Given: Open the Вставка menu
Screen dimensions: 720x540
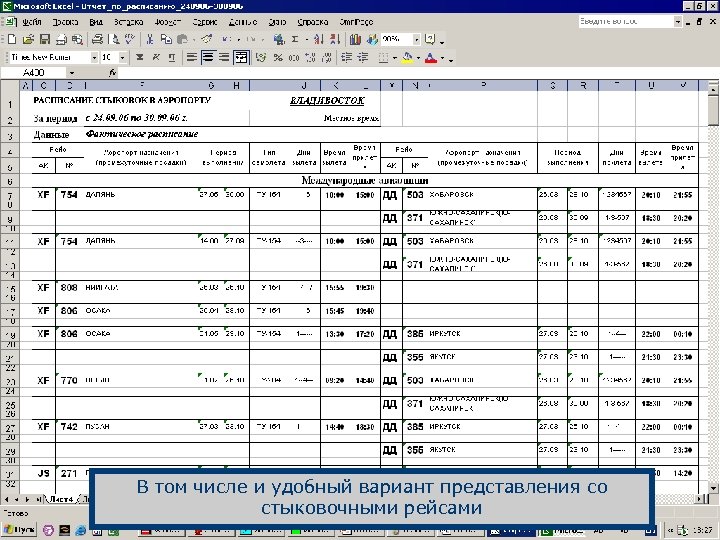Looking at the screenshot, I should [129, 22].
